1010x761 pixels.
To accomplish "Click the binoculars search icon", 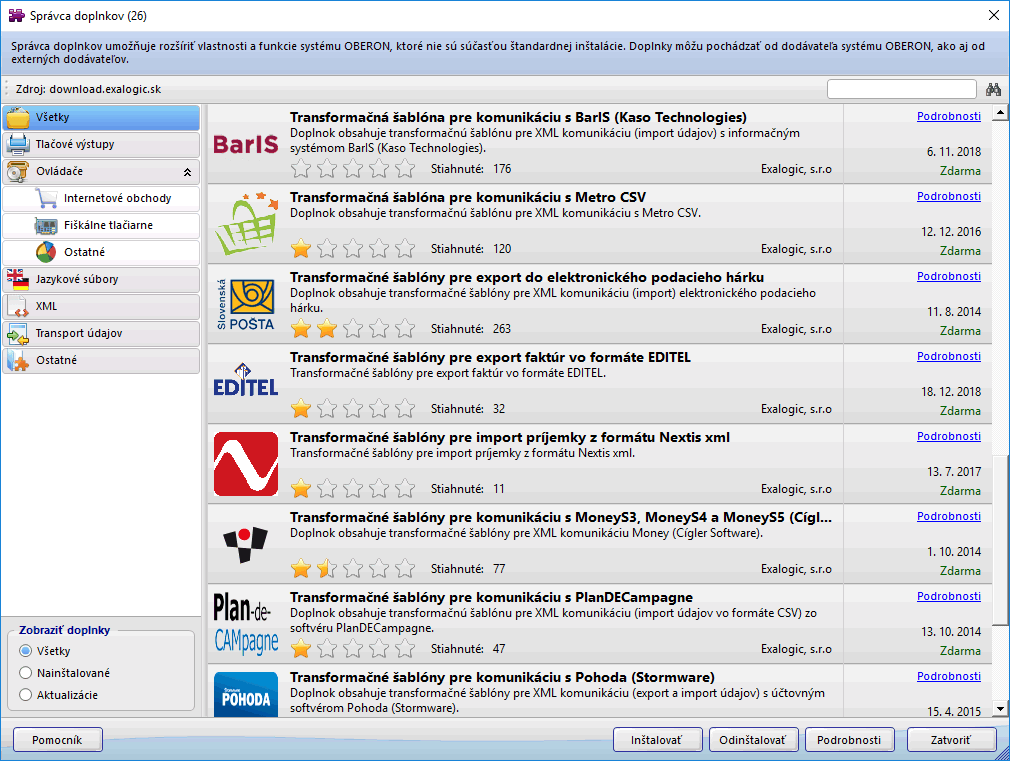I will 993,89.
